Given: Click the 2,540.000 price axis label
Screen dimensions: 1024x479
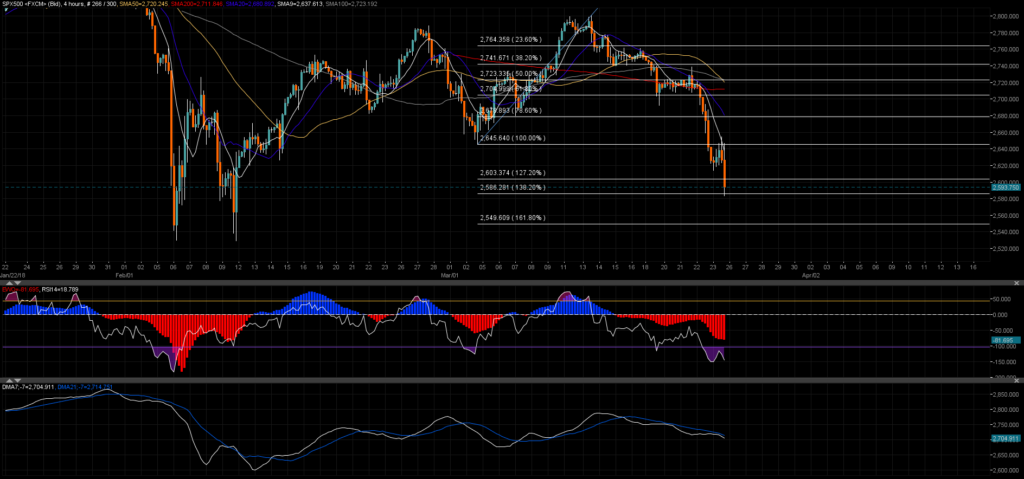Looking at the screenshot, I should tap(1004, 232).
